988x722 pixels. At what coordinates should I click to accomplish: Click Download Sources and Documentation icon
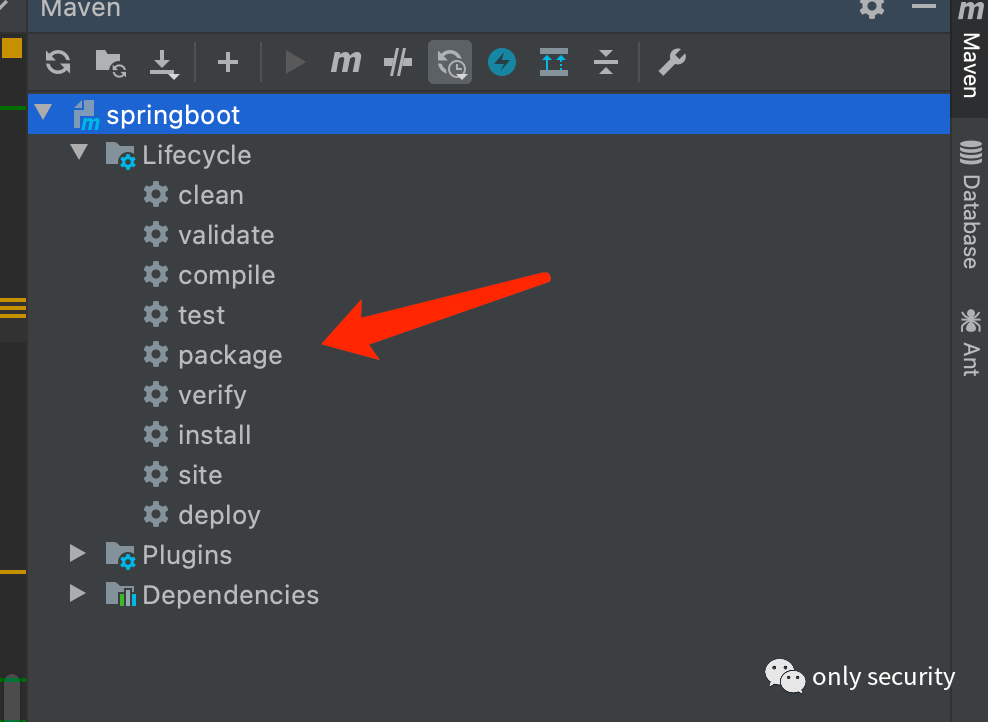coord(163,63)
